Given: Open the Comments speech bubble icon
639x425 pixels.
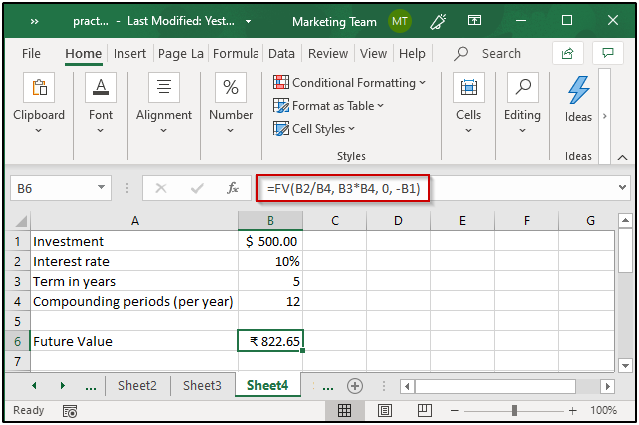Looking at the screenshot, I should pos(608,53).
